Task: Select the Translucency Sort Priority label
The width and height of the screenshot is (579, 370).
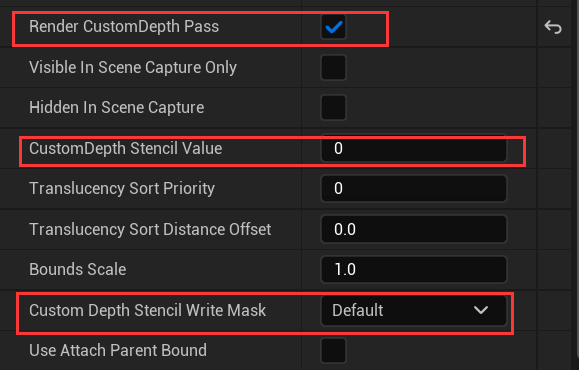Action: point(122,189)
